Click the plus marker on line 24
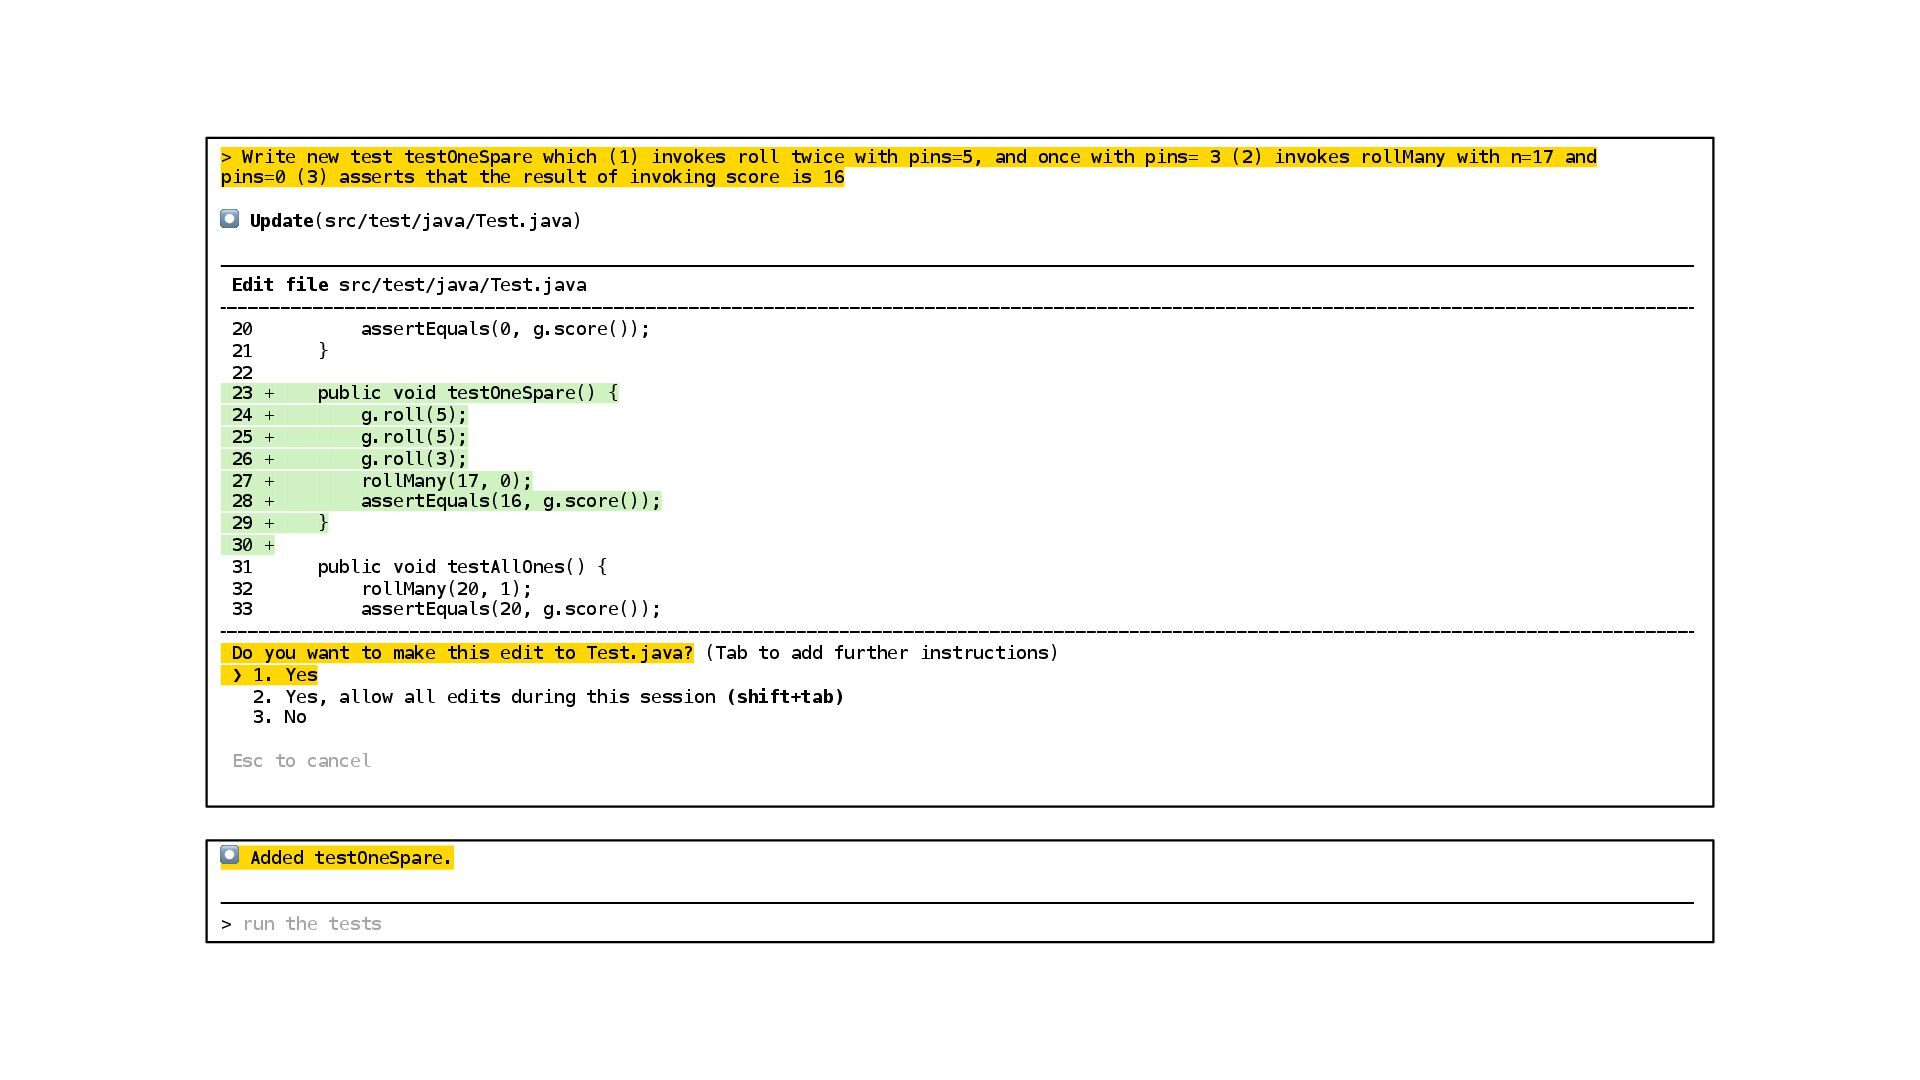The image size is (1920, 1080). [x=269, y=415]
